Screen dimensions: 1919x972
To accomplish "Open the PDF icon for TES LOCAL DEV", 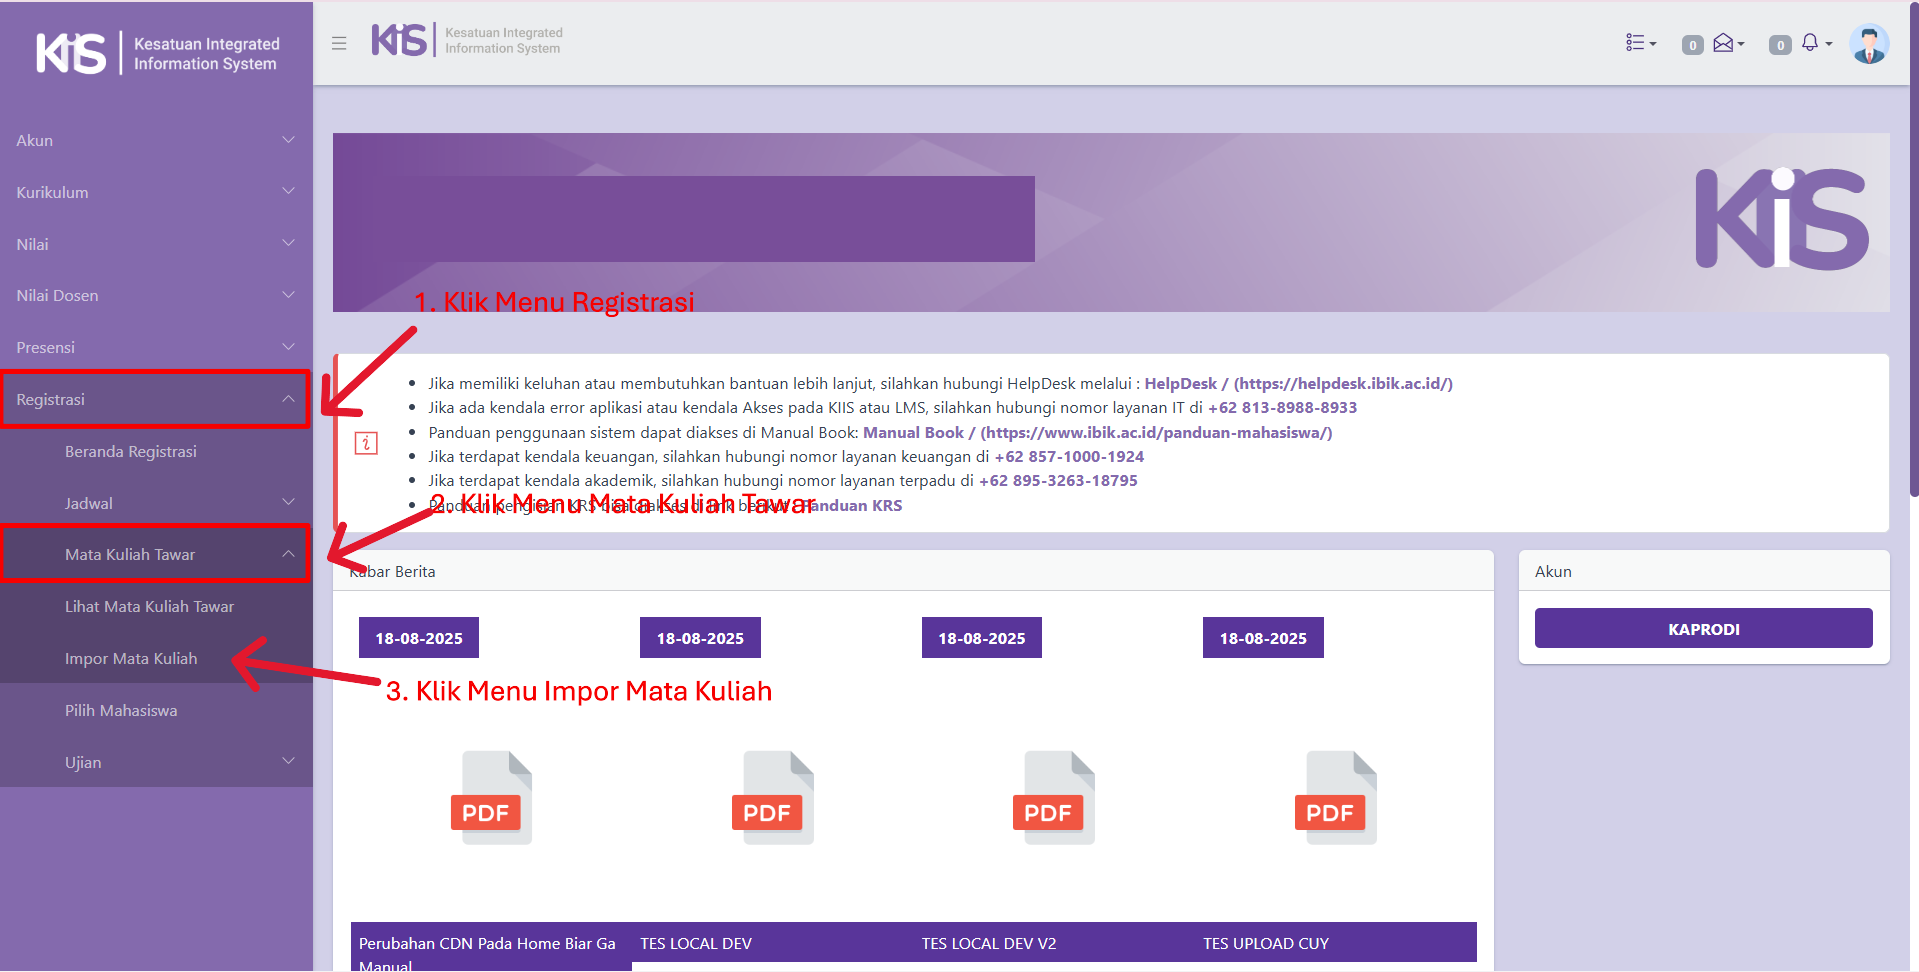I will (x=777, y=798).
